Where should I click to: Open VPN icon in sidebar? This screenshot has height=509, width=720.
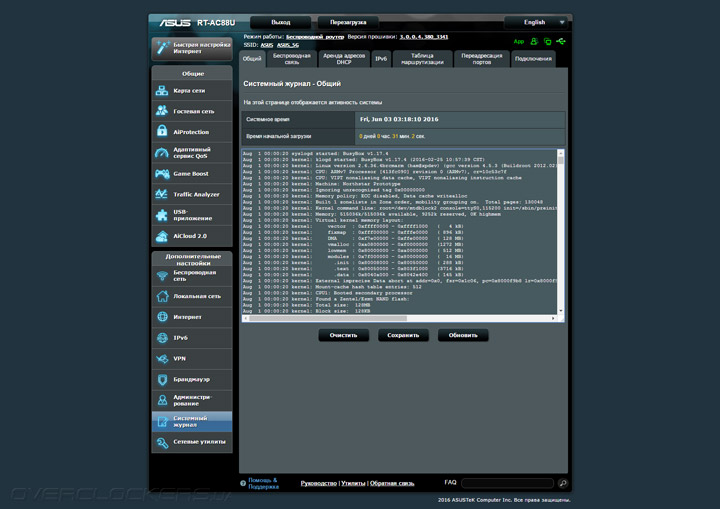coord(162,358)
